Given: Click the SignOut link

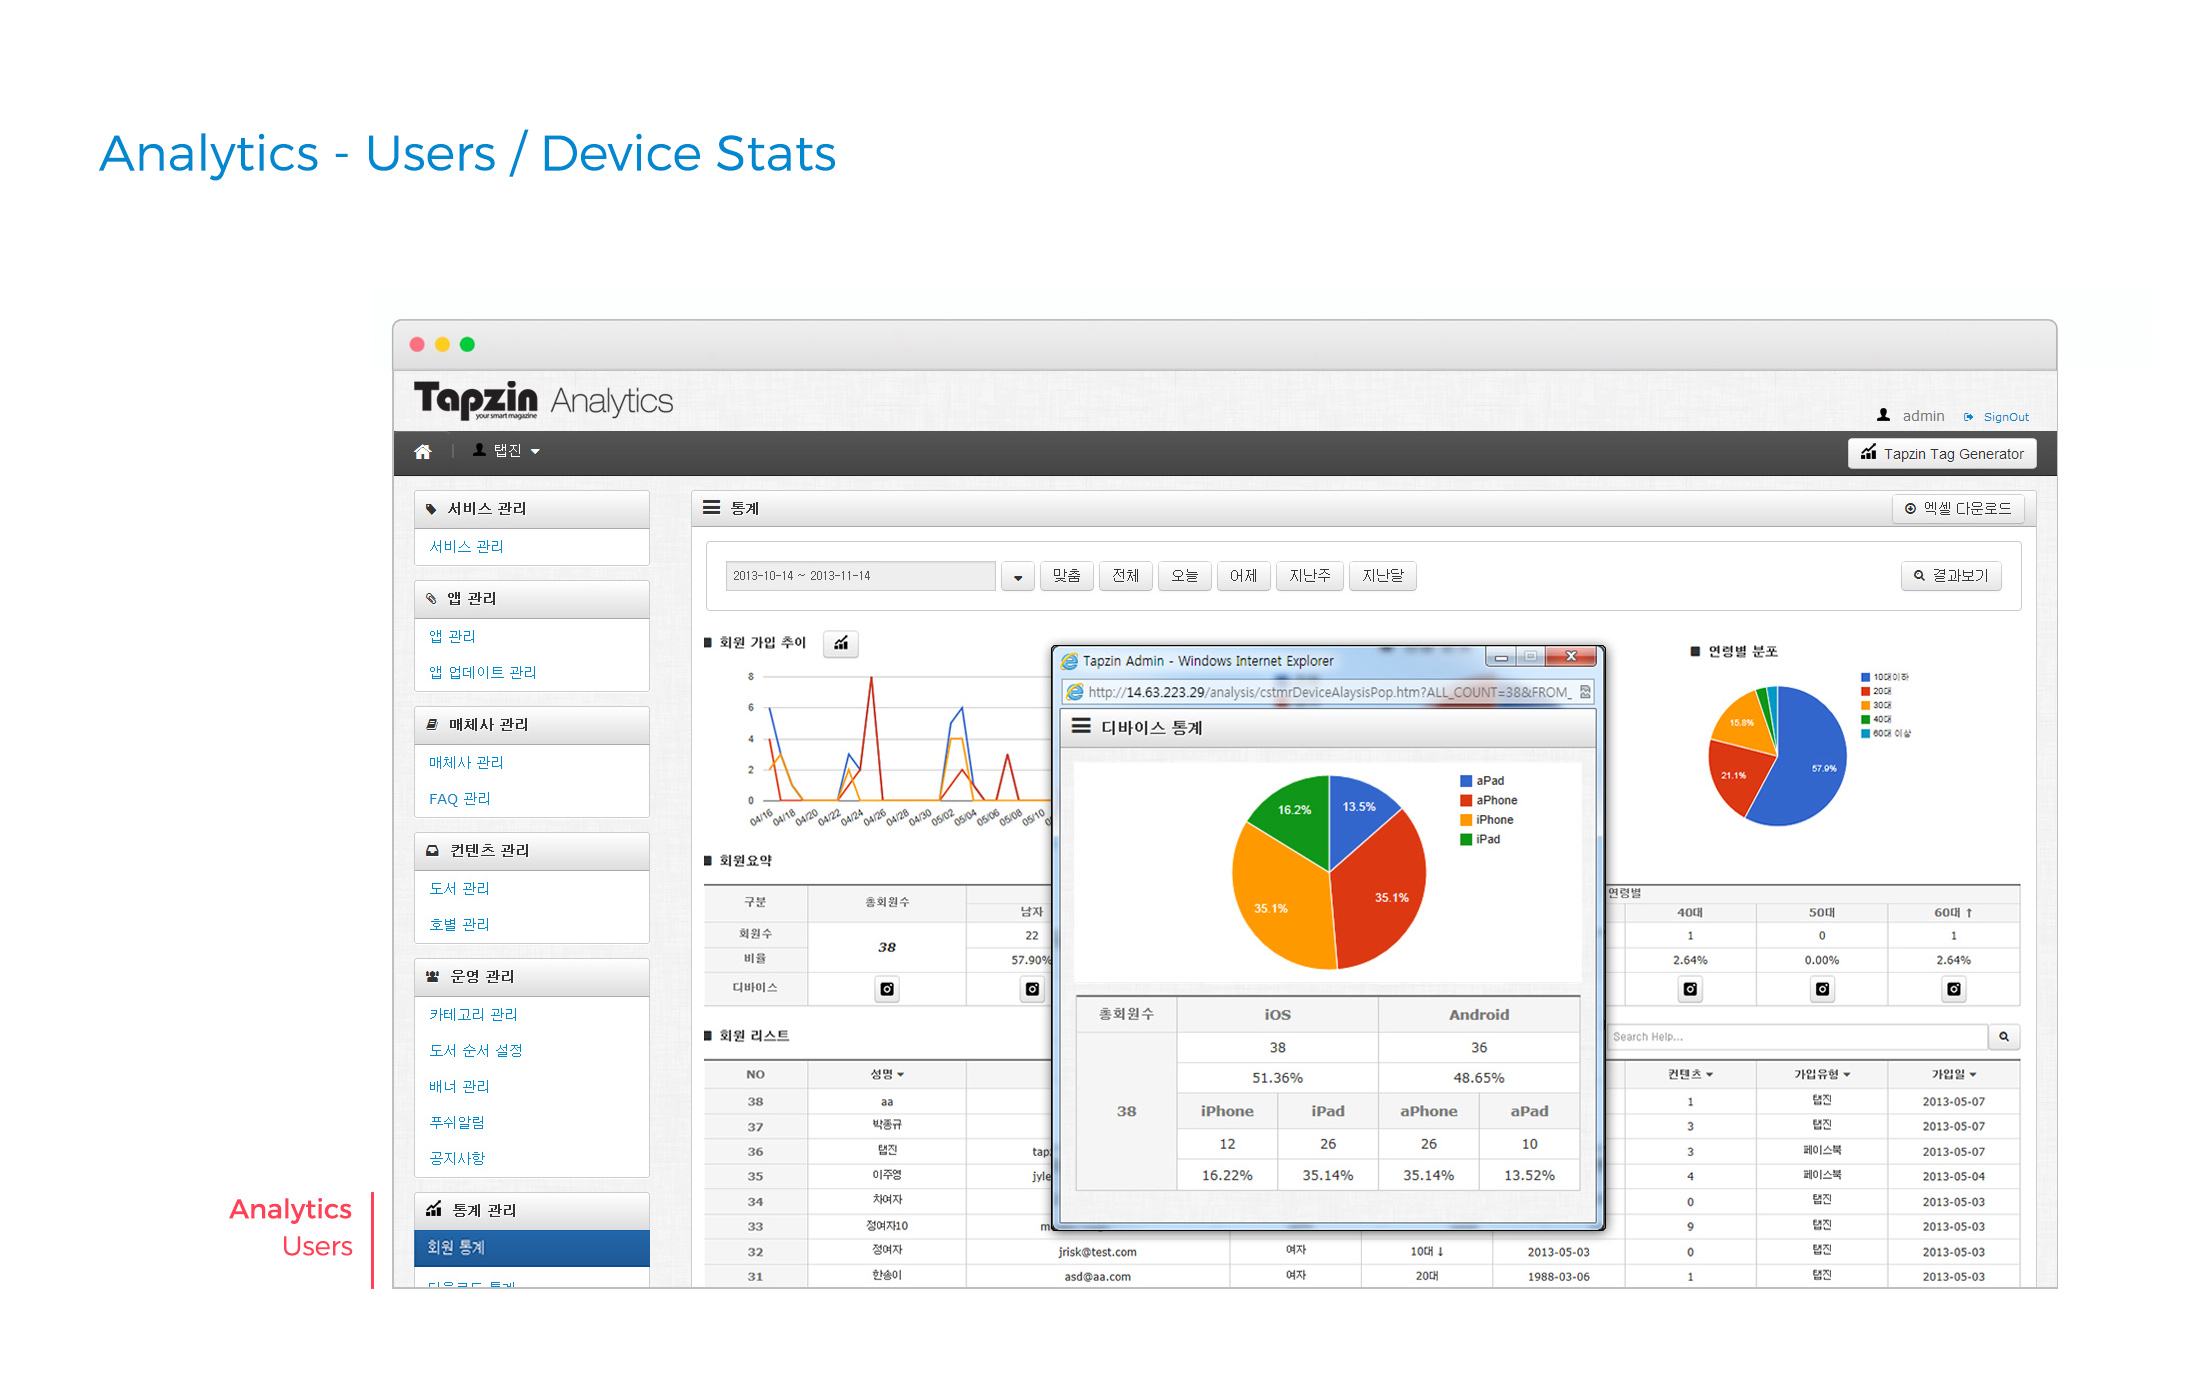Looking at the screenshot, I should 2006,417.
